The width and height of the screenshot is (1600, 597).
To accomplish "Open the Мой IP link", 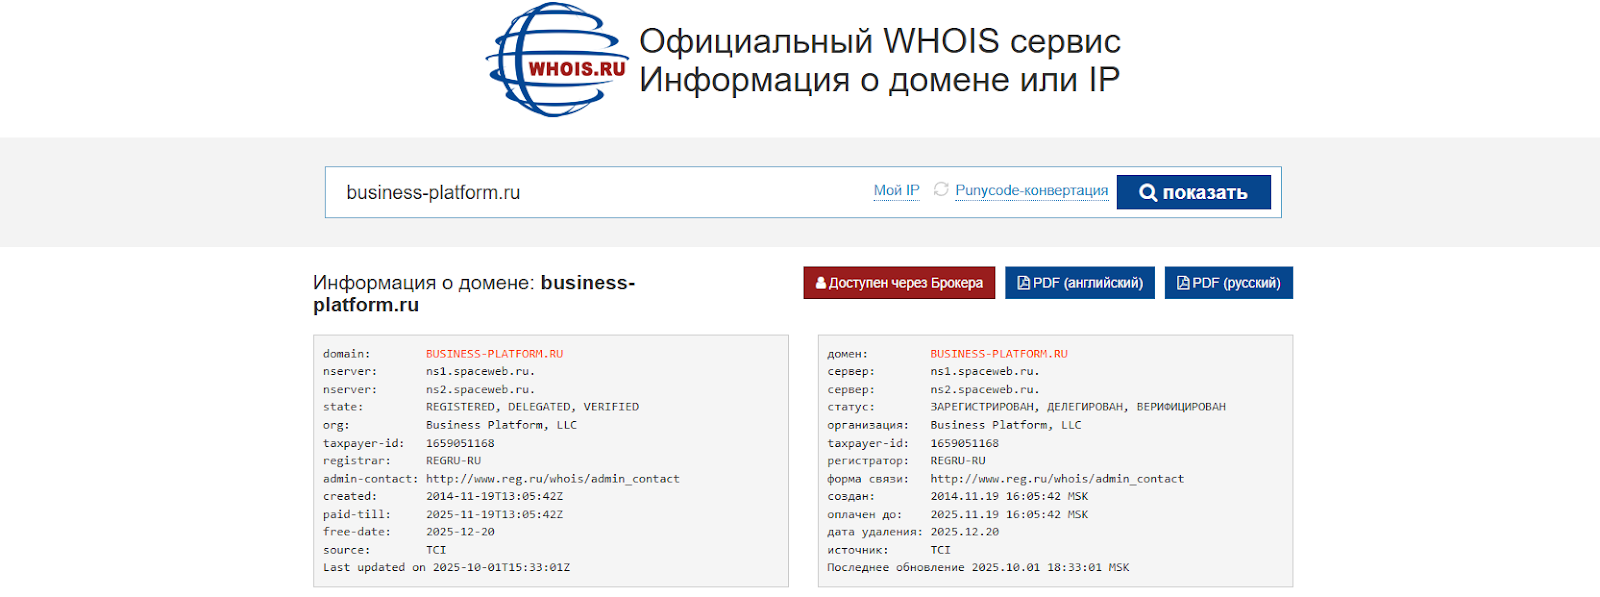I will click(896, 190).
